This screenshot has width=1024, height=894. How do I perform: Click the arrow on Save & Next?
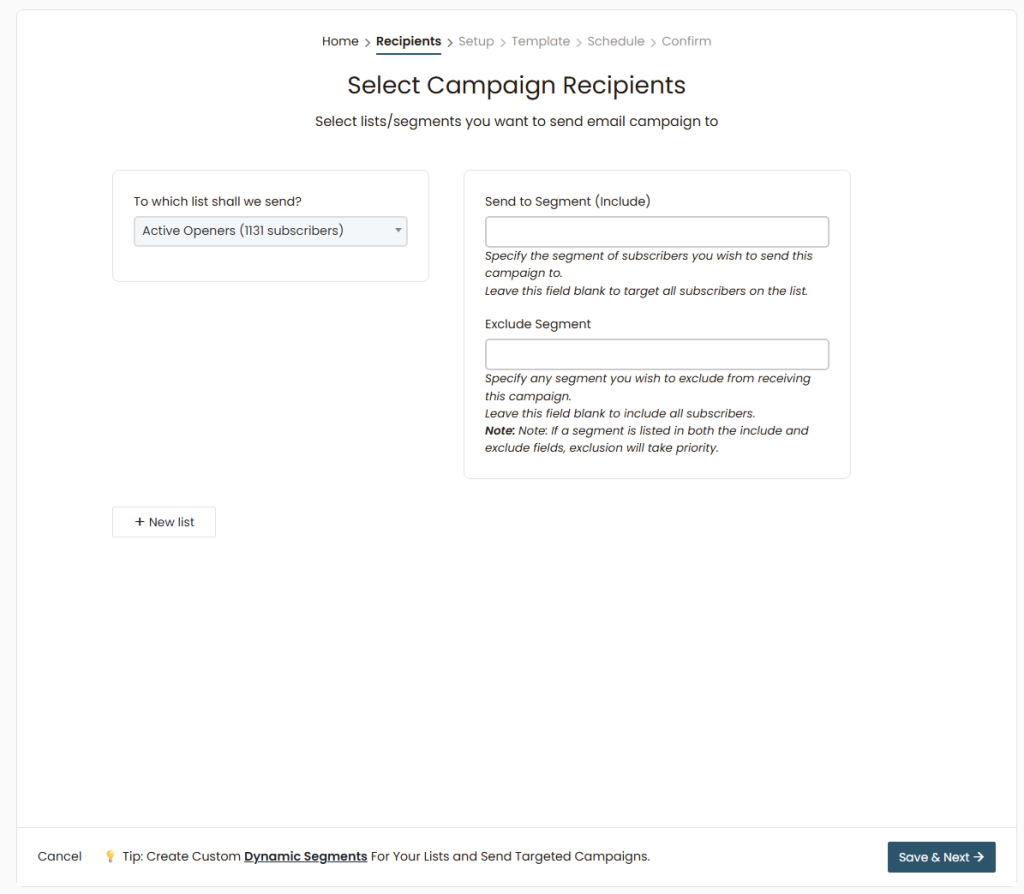coord(979,857)
